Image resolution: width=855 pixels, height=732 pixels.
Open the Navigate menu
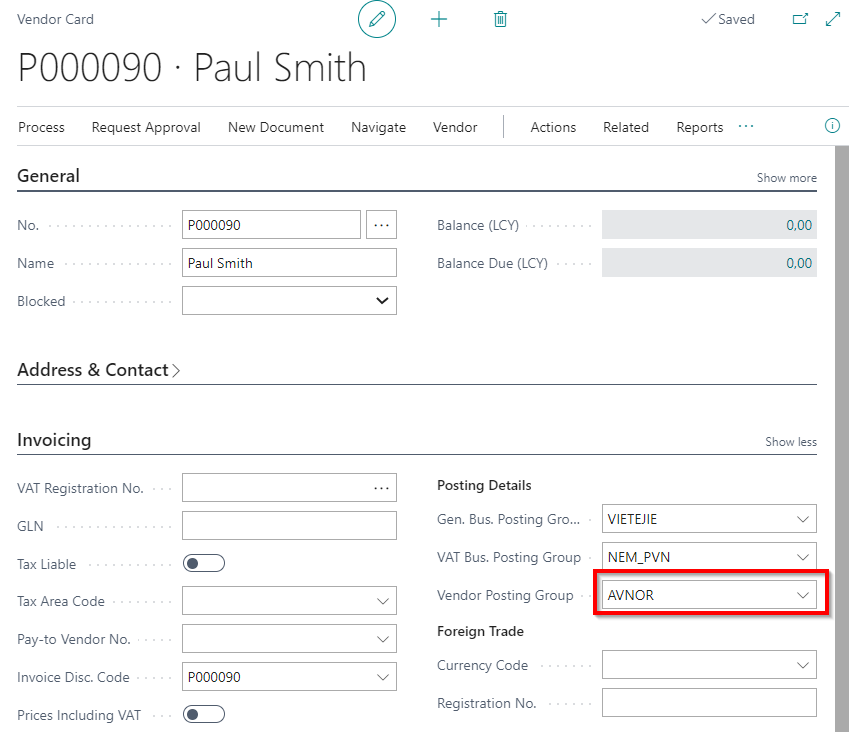pyautogui.click(x=378, y=127)
